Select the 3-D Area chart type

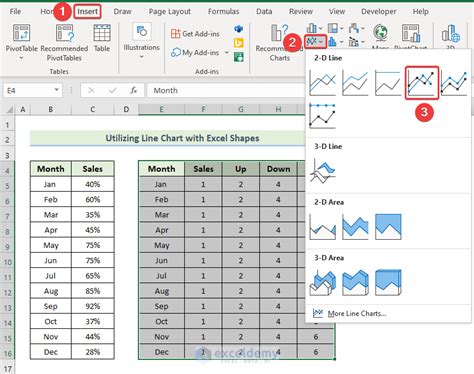(322, 283)
